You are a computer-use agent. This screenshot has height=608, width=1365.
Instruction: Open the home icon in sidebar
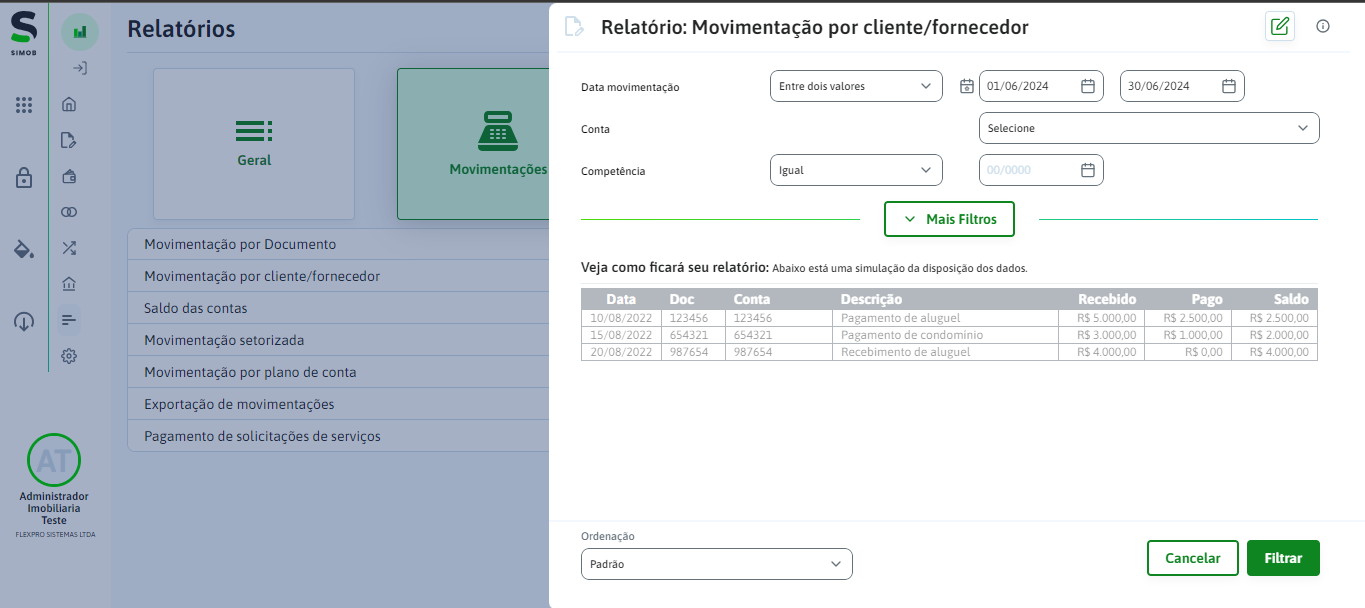[69, 104]
